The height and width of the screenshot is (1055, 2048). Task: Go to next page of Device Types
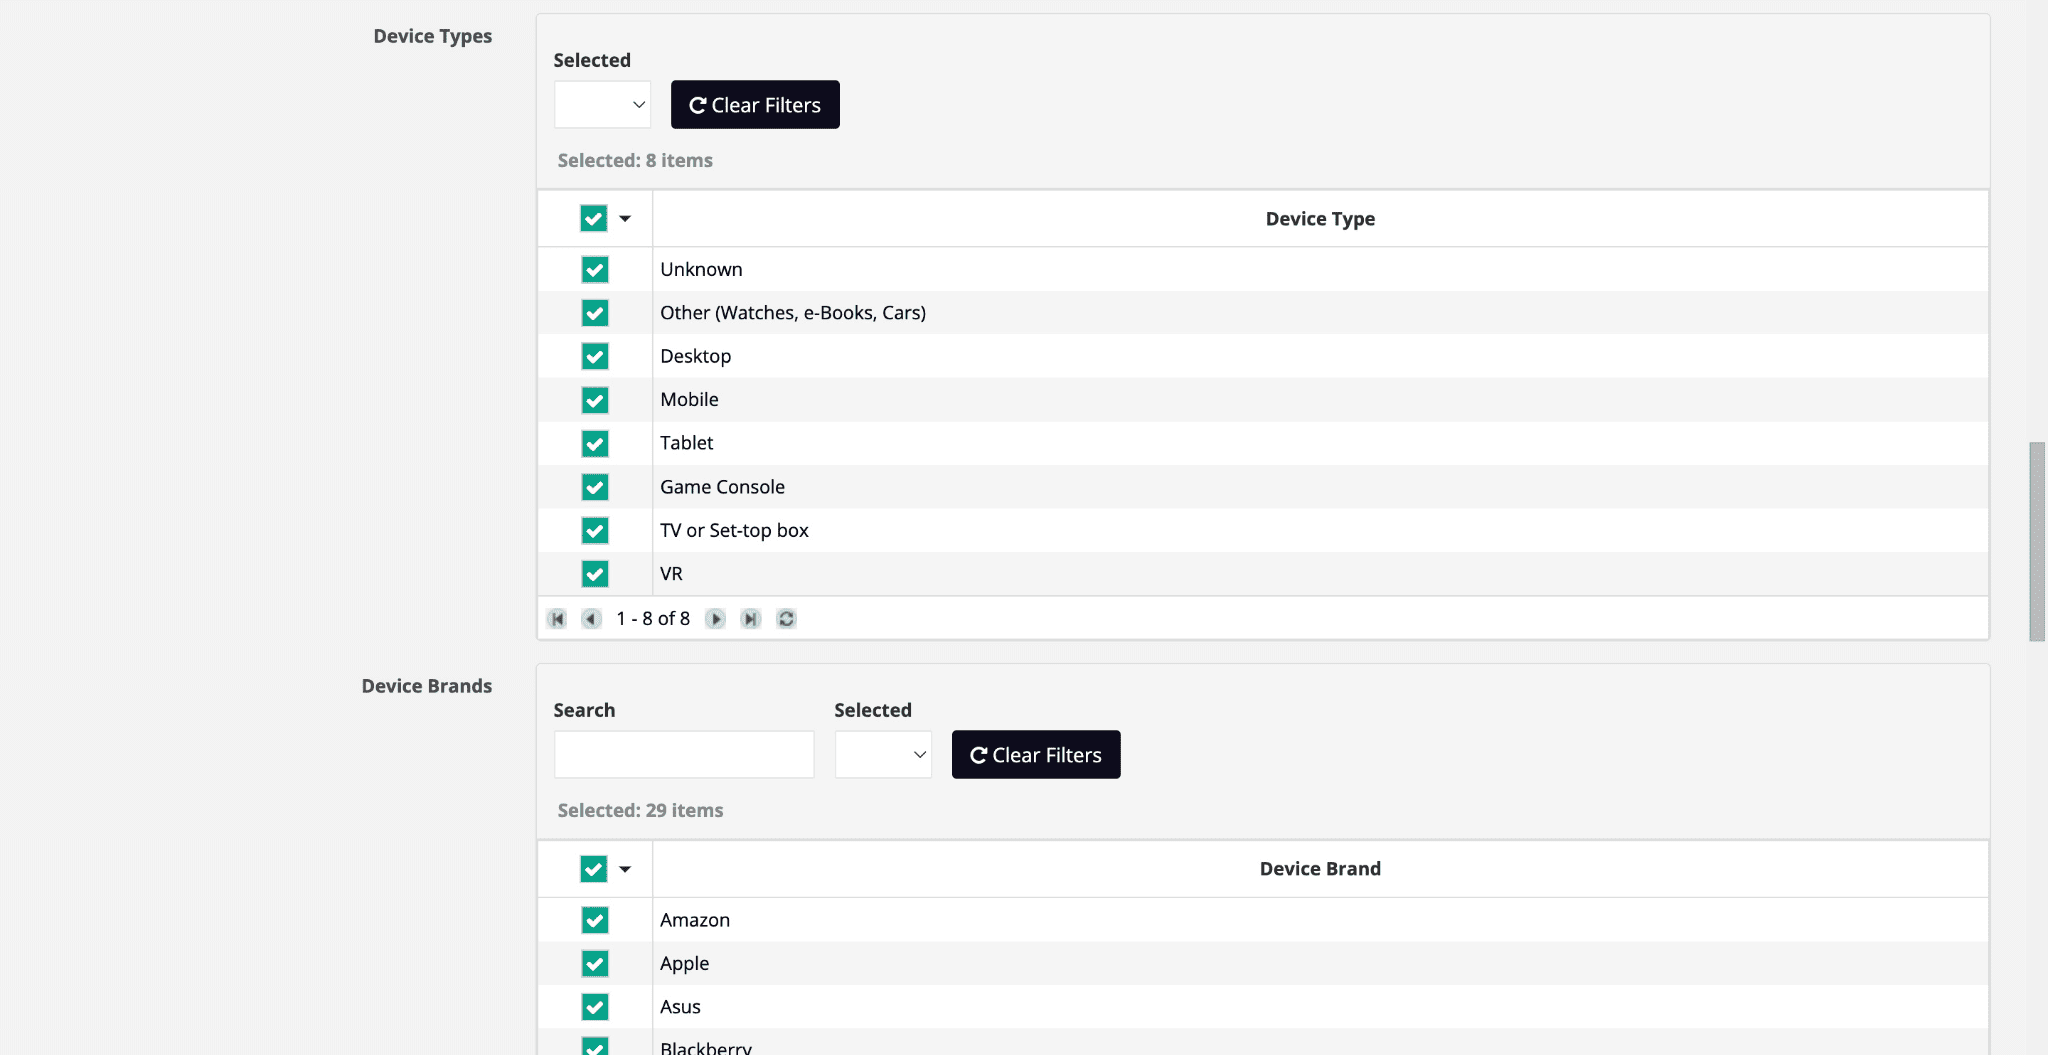[715, 619]
